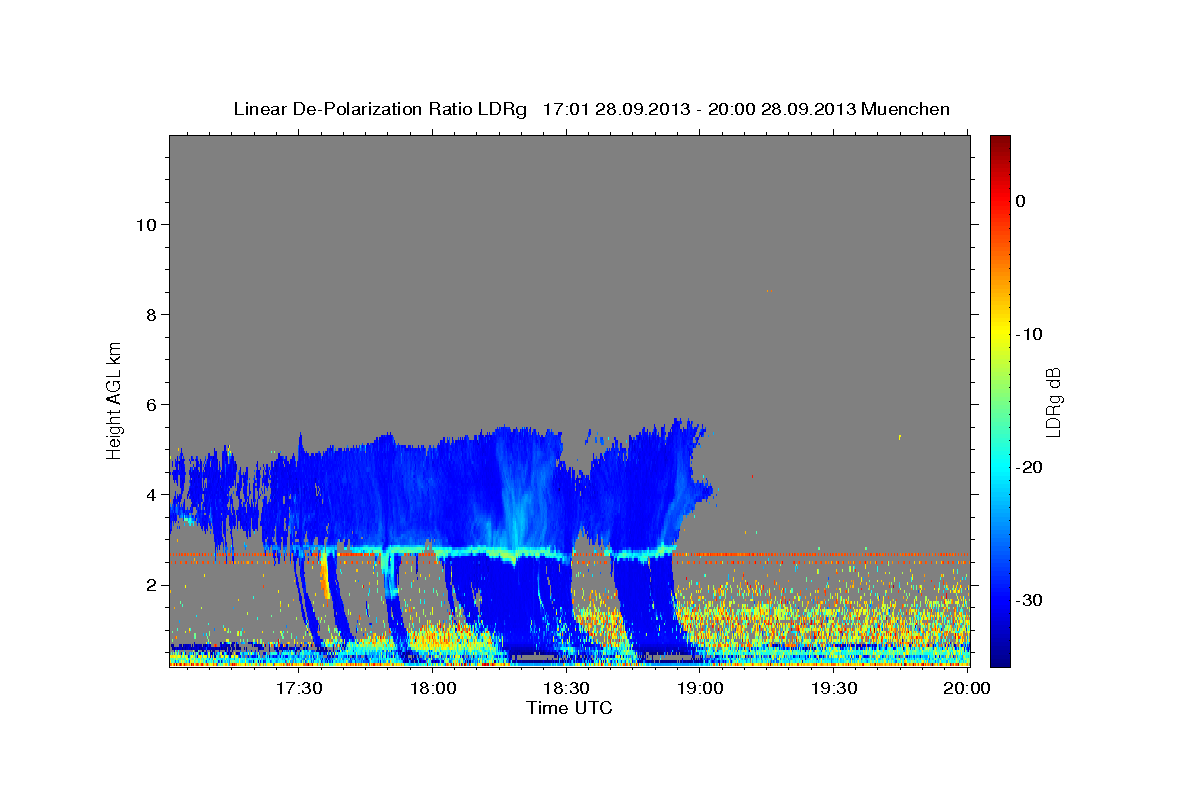1200x800 pixels.
Task: Click the 17:30 time axis label
Action: 298,689
